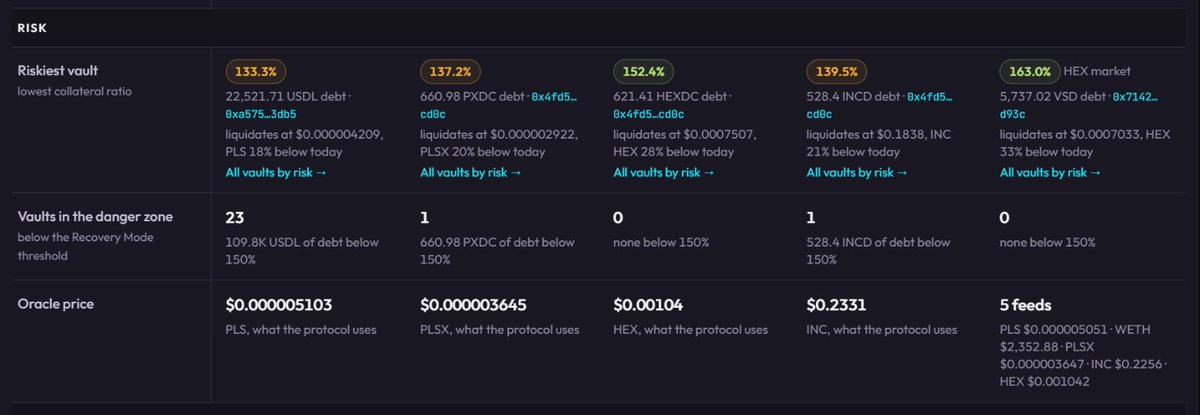Open All vaults by risk under PXDC
The height and width of the screenshot is (415, 1200).
pos(471,172)
